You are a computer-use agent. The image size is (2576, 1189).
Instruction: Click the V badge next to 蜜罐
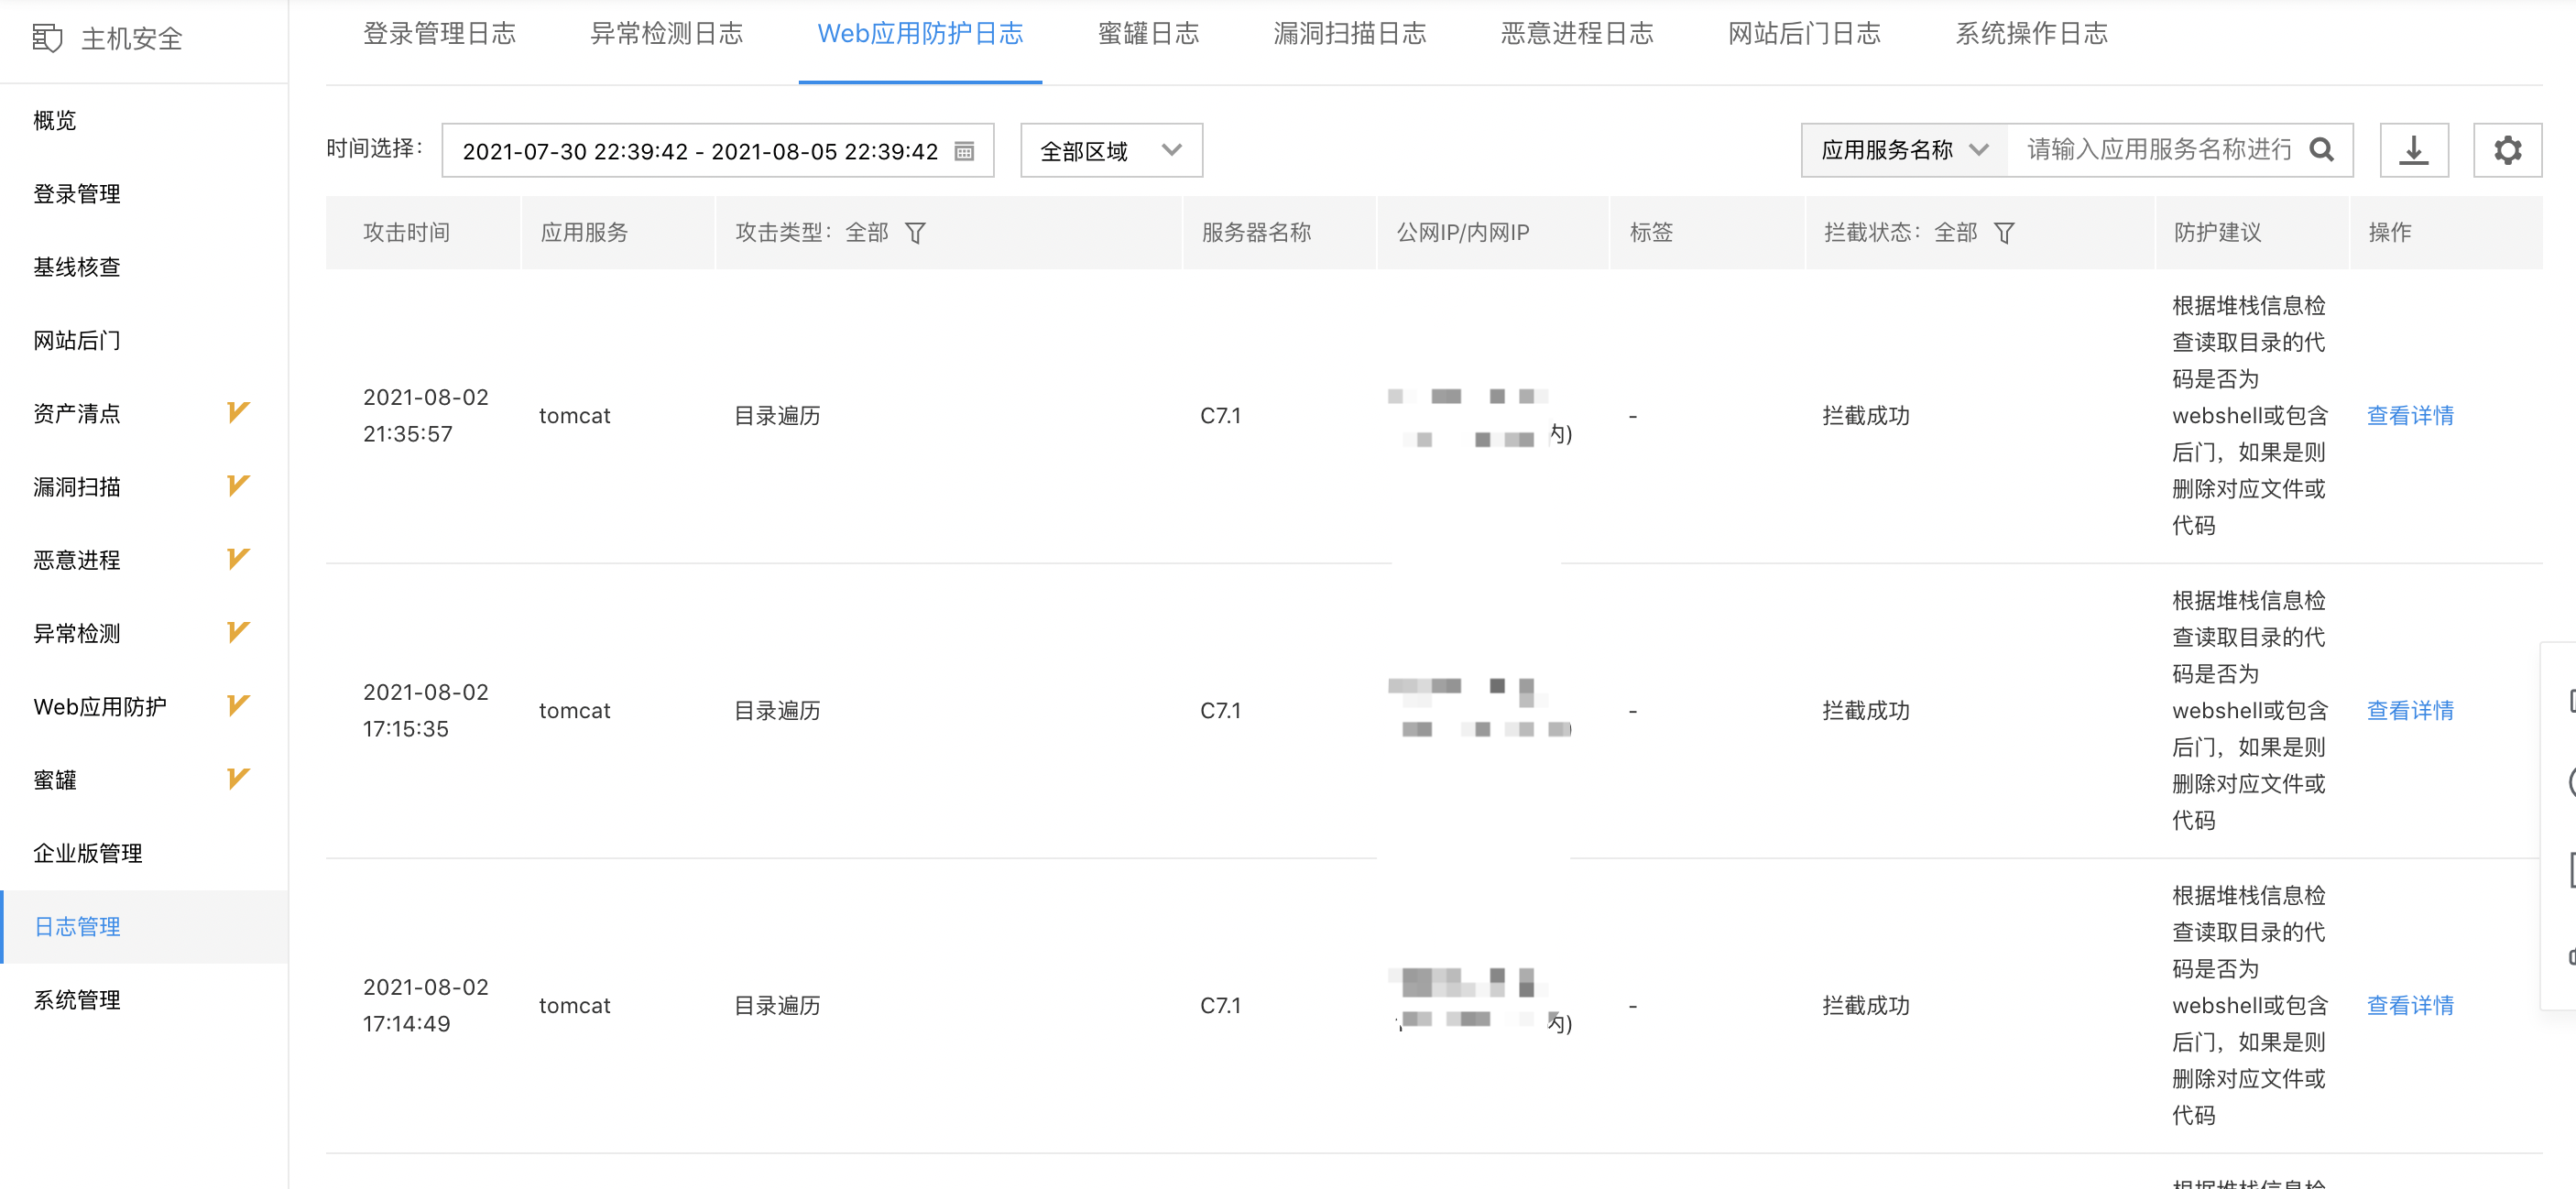tap(237, 778)
